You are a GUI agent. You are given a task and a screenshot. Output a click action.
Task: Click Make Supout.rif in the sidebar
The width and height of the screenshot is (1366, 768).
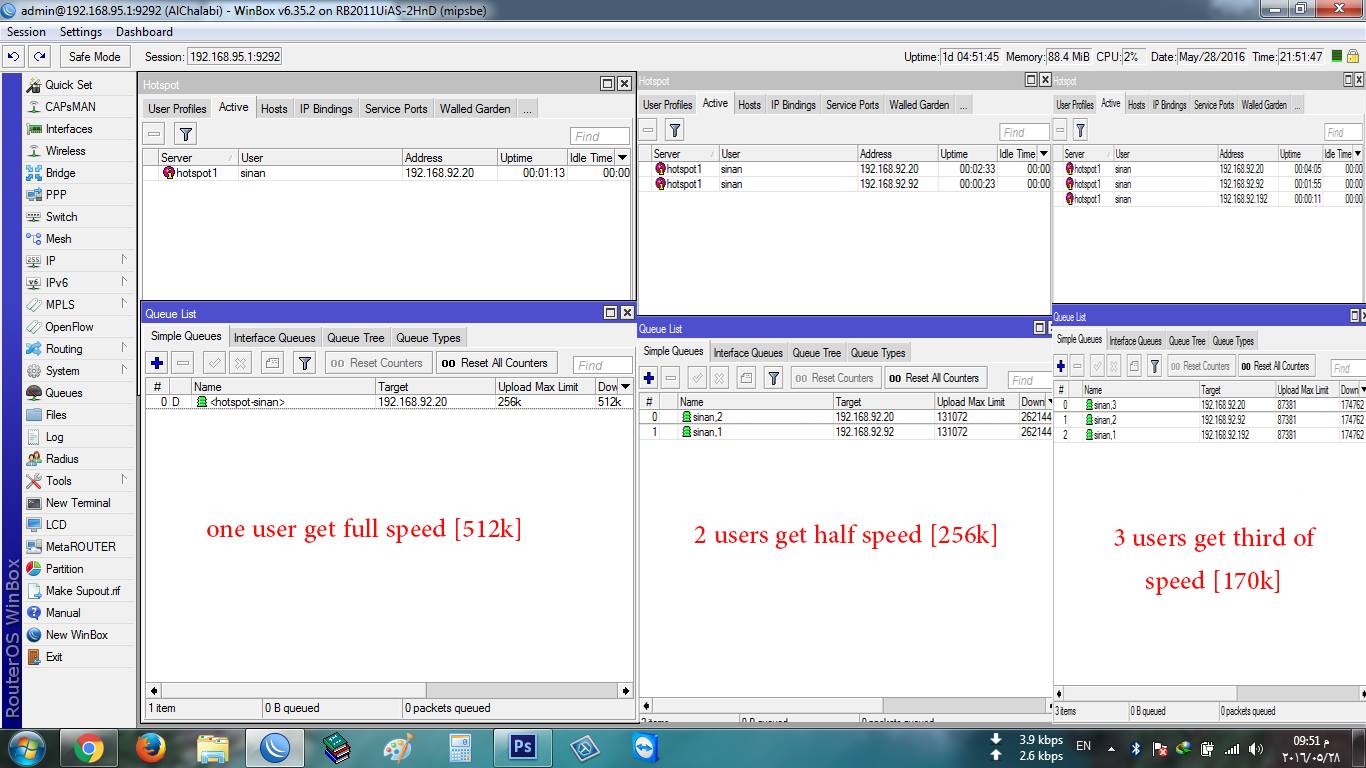82,591
